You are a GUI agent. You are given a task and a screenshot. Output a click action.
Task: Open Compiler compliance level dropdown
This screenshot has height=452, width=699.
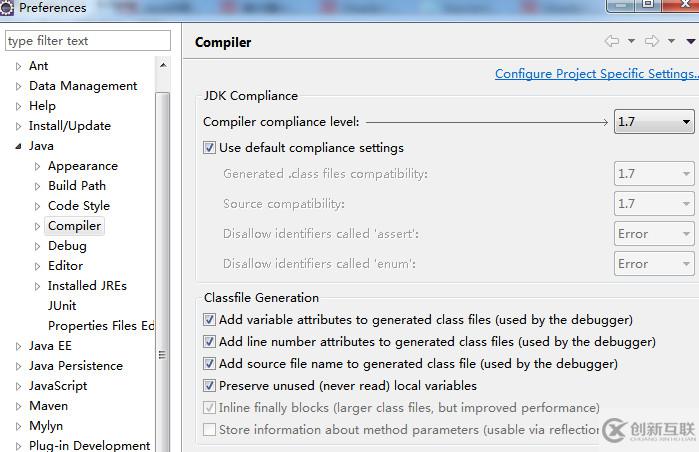(x=654, y=122)
